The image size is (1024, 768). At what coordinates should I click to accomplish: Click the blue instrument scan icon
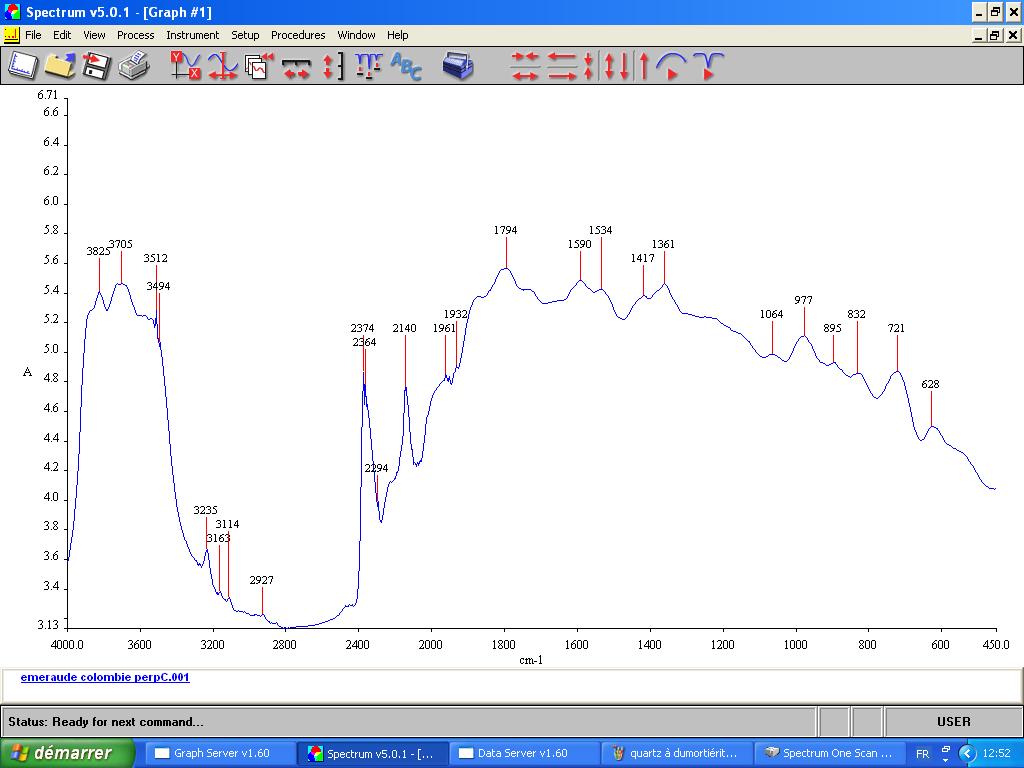tap(458, 66)
